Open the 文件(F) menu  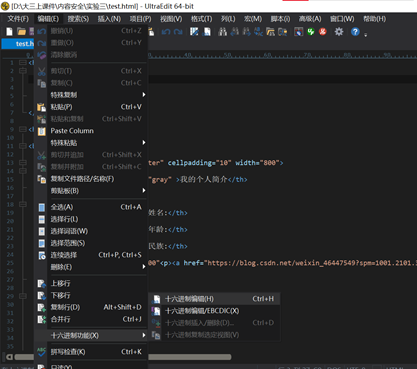[x=18, y=19]
